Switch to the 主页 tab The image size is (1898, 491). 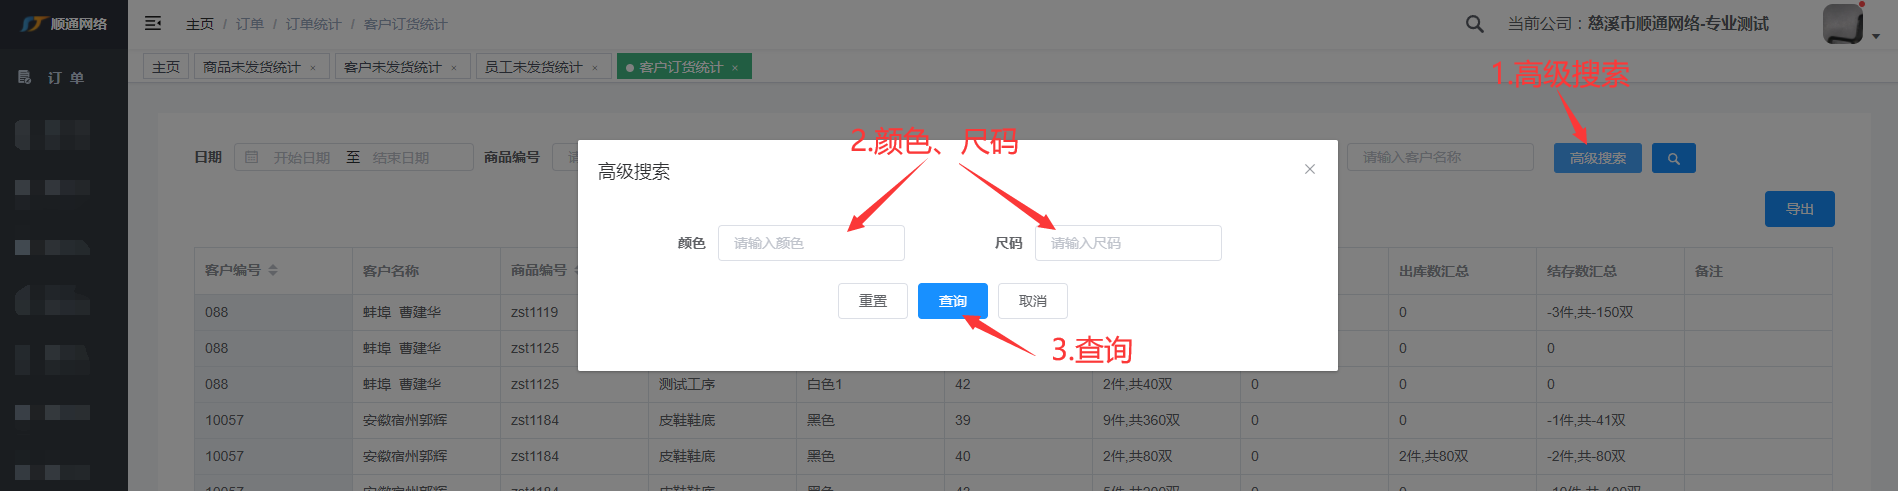(x=166, y=67)
